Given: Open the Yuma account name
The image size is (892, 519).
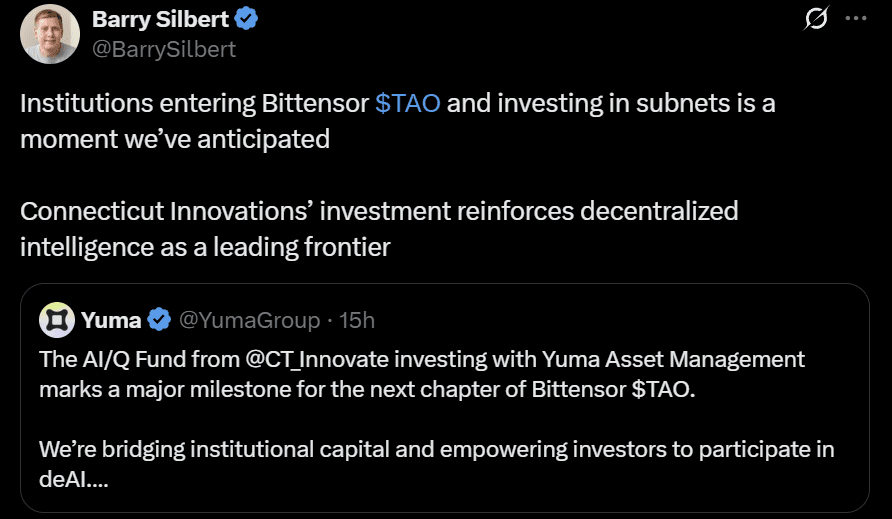Looking at the screenshot, I should tap(110, 319).
